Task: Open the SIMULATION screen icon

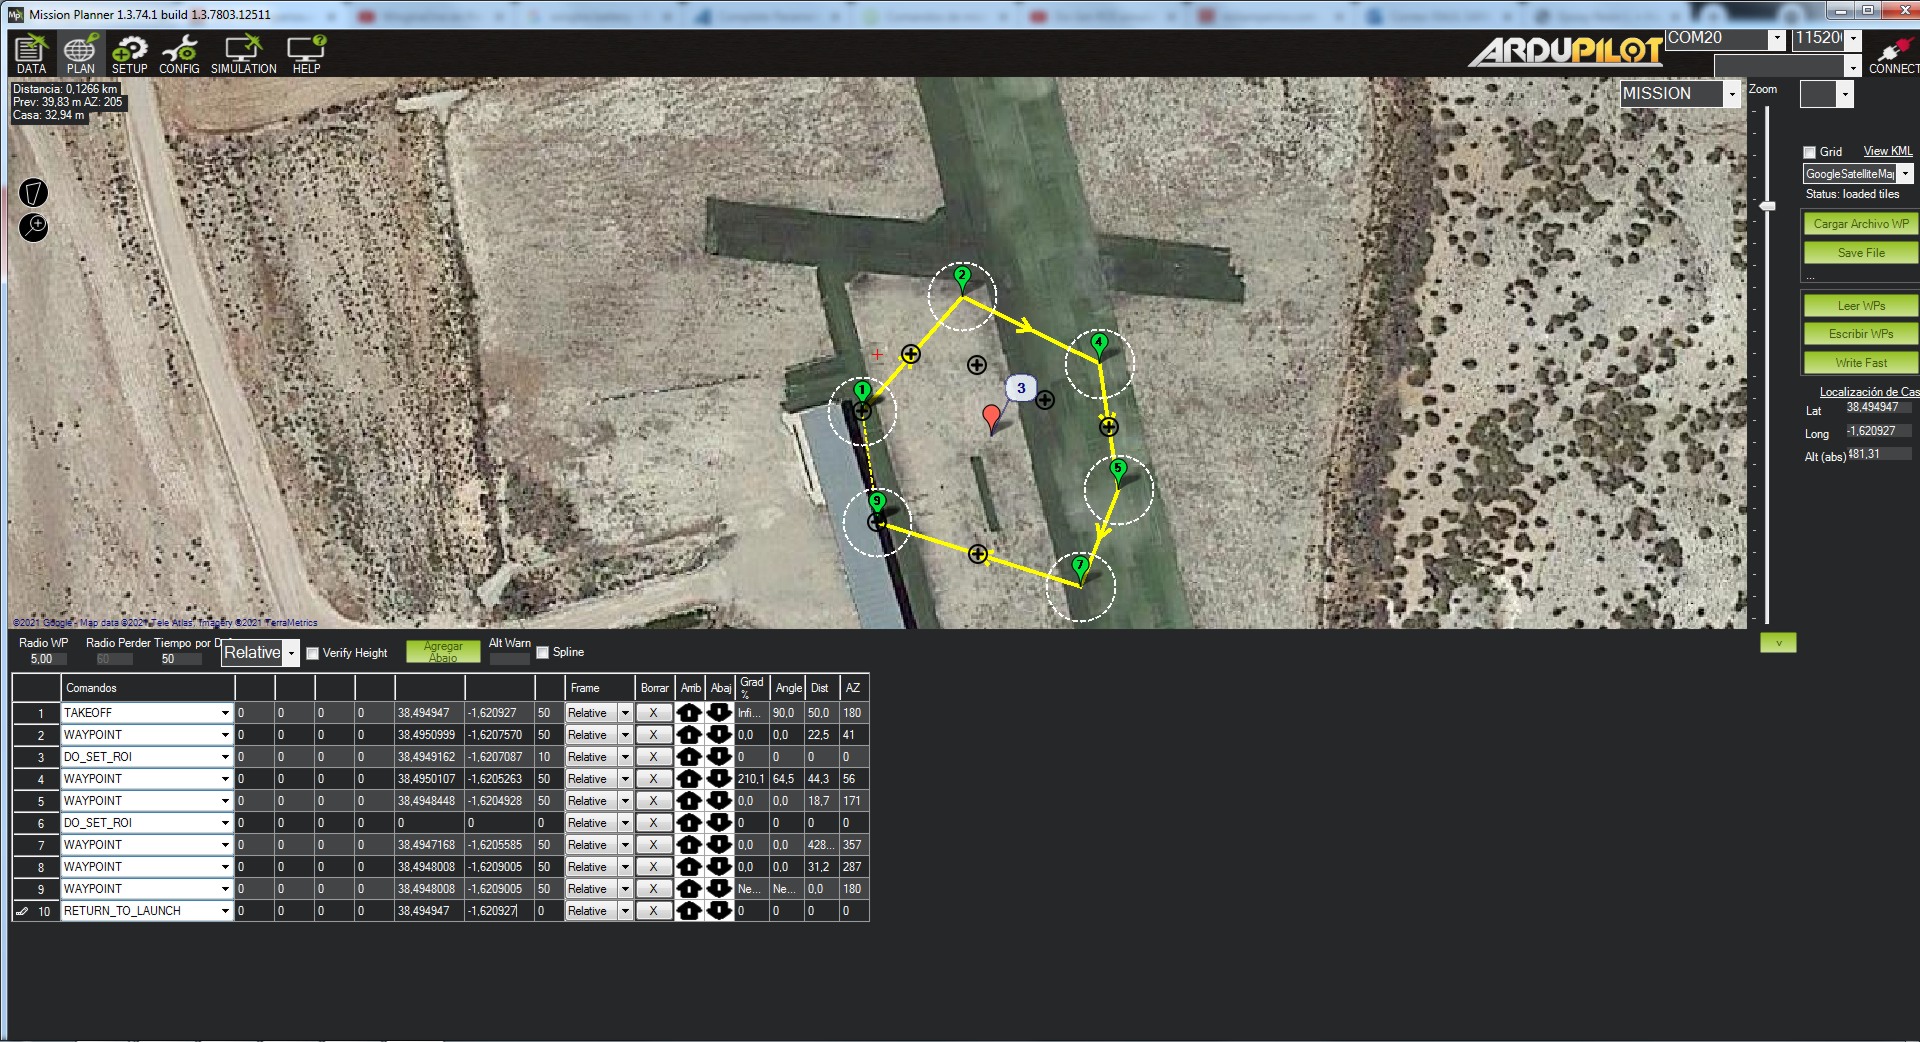Action: point(243,54)
